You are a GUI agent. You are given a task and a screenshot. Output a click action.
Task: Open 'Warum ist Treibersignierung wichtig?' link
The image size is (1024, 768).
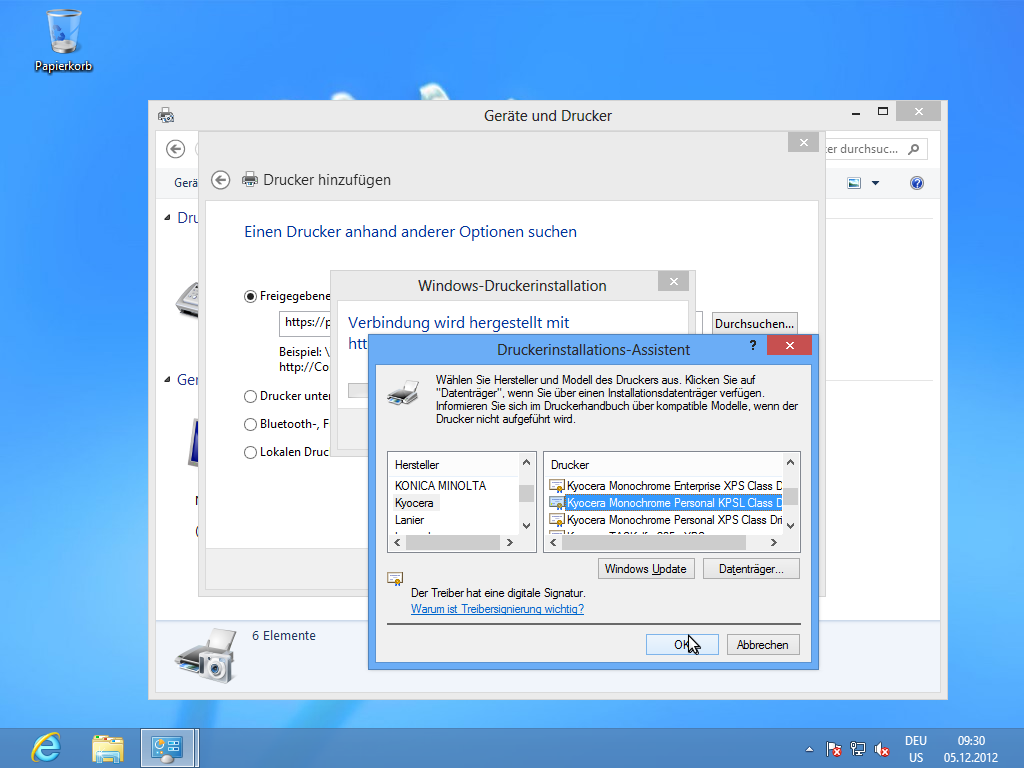click(x=497, y=609)
